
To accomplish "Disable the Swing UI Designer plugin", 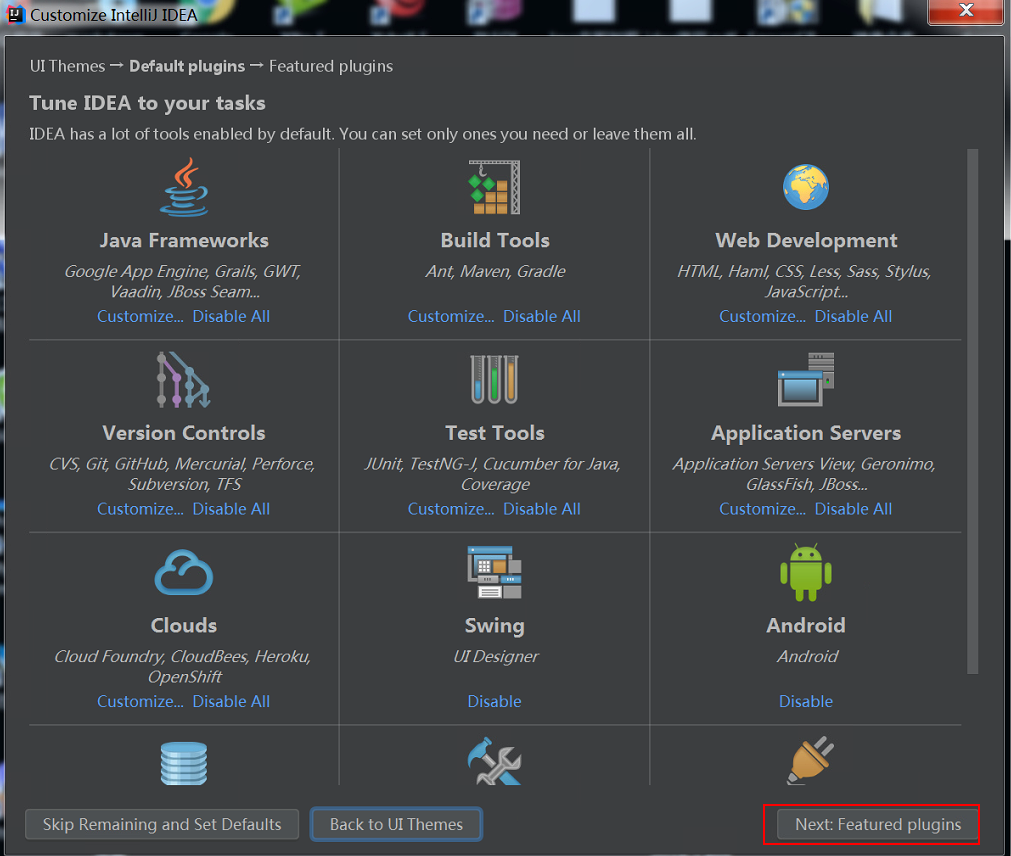I will (x=495, y=701).
